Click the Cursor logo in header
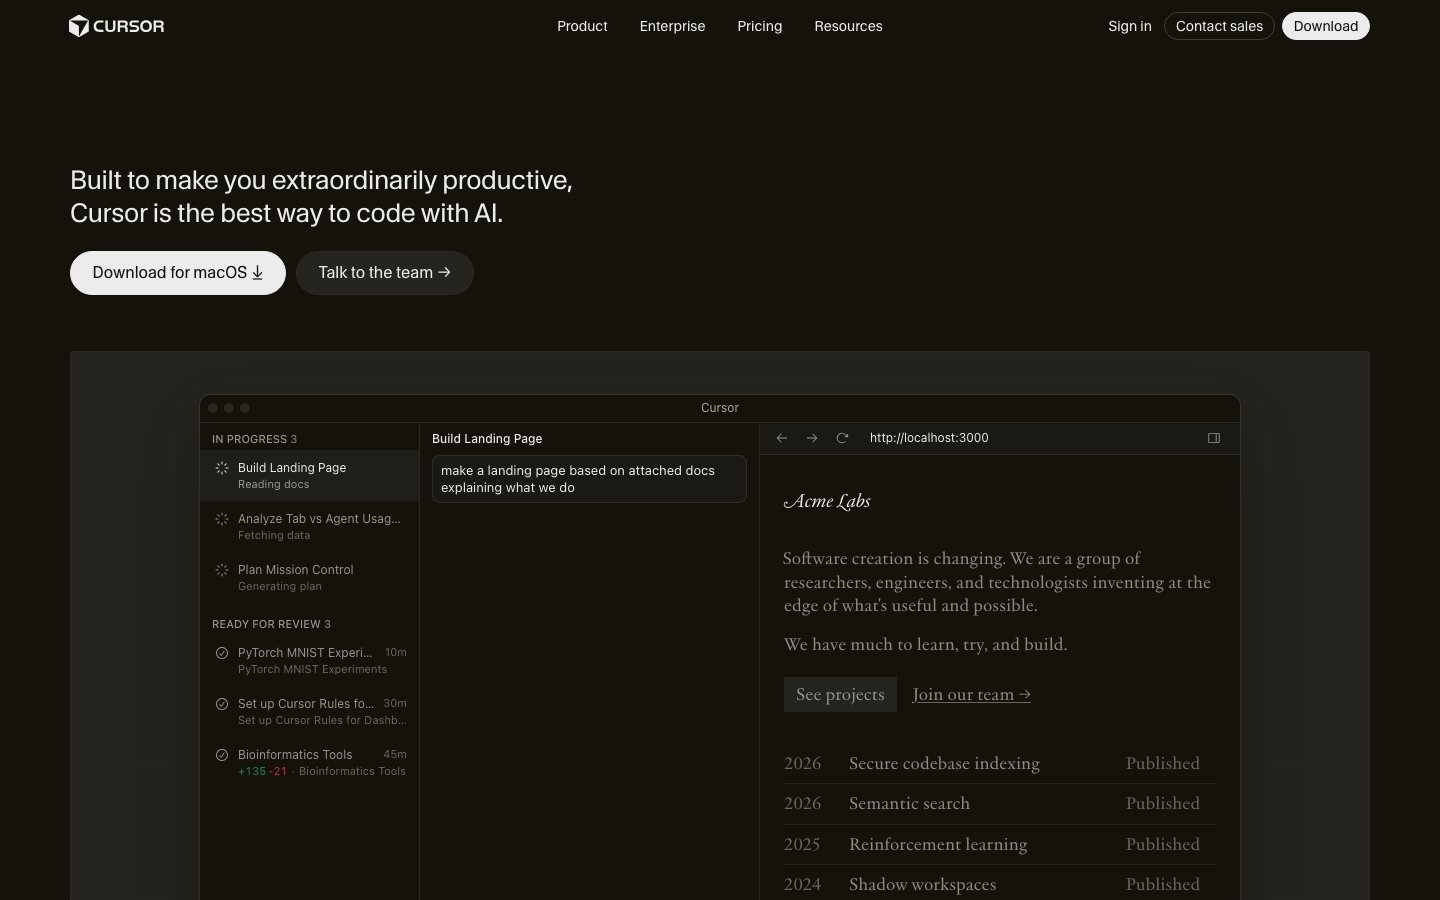The width and height of the screenshot is (1440, 900). 116,26
